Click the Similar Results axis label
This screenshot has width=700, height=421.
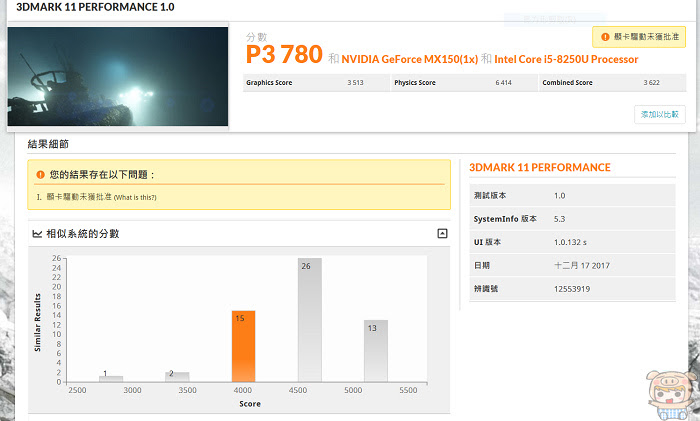click(38, 322)
